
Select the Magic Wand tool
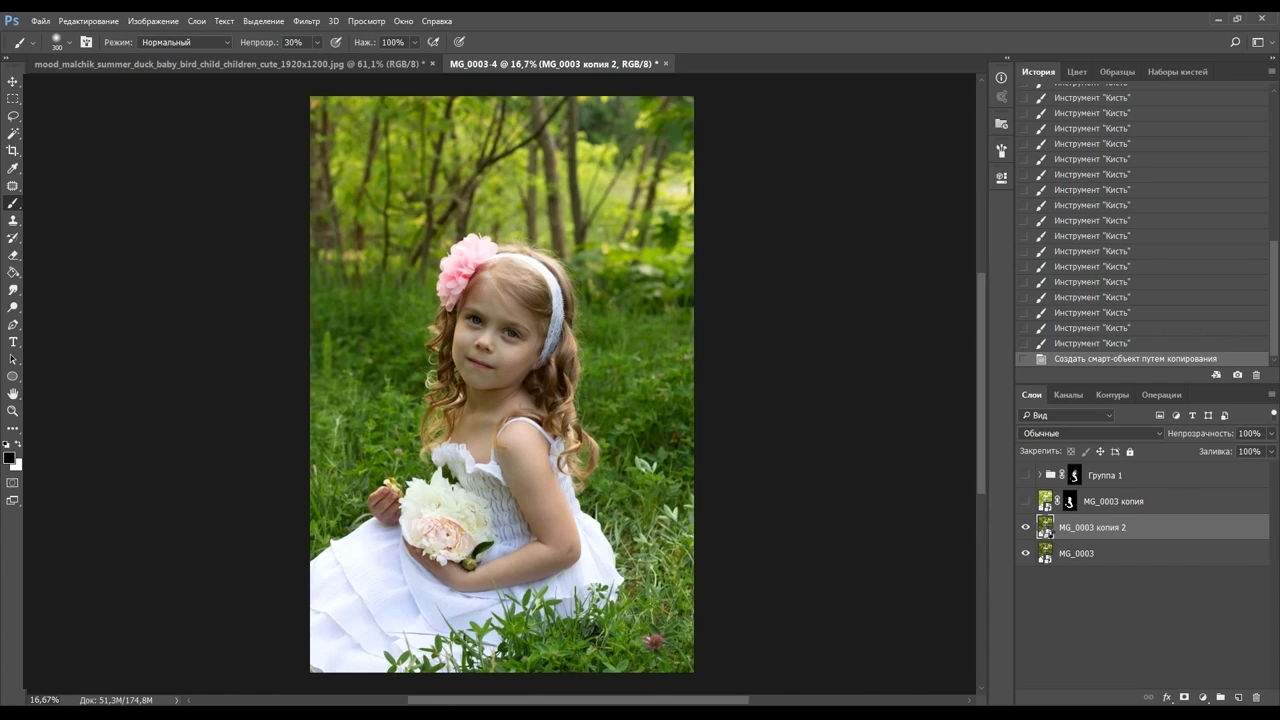(13, 133)
